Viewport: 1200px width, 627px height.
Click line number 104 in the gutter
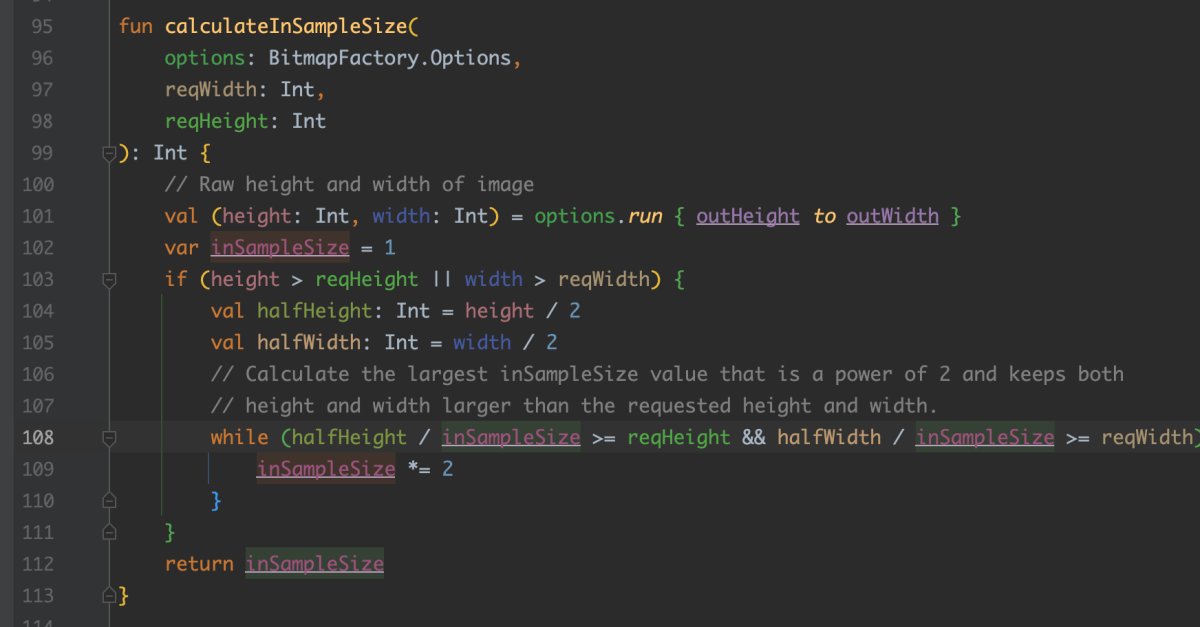(x=37, y=311)
